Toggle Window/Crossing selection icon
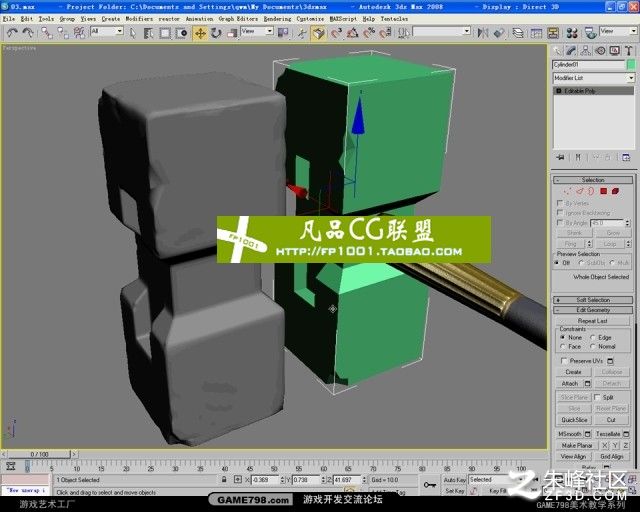This screenshot has height=512, width=640. [x=181, y=33]
